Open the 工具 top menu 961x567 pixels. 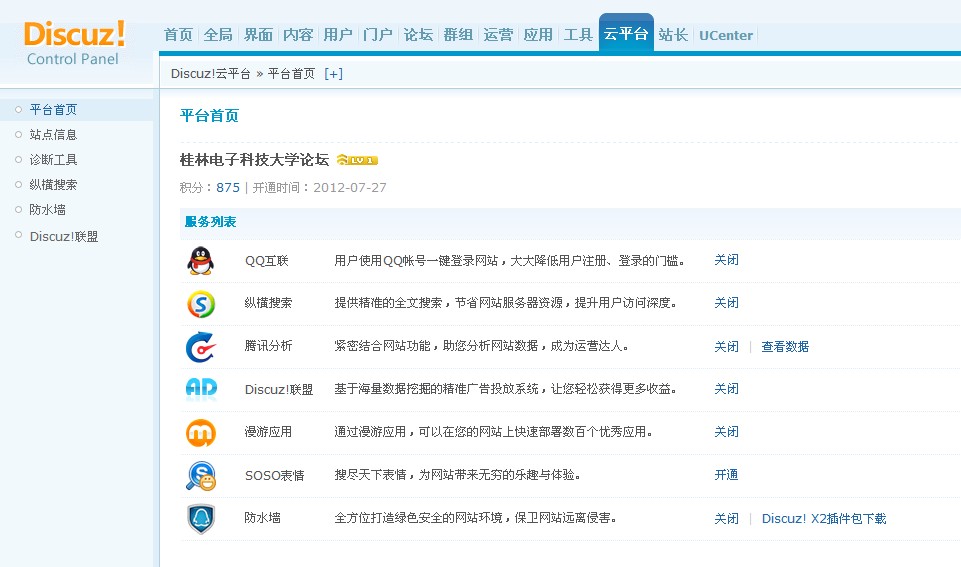pos(578,35)
